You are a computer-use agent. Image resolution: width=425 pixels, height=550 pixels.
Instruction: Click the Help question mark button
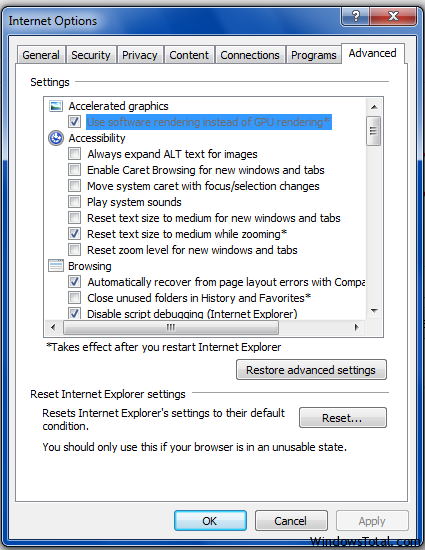(x=355, y=16)
